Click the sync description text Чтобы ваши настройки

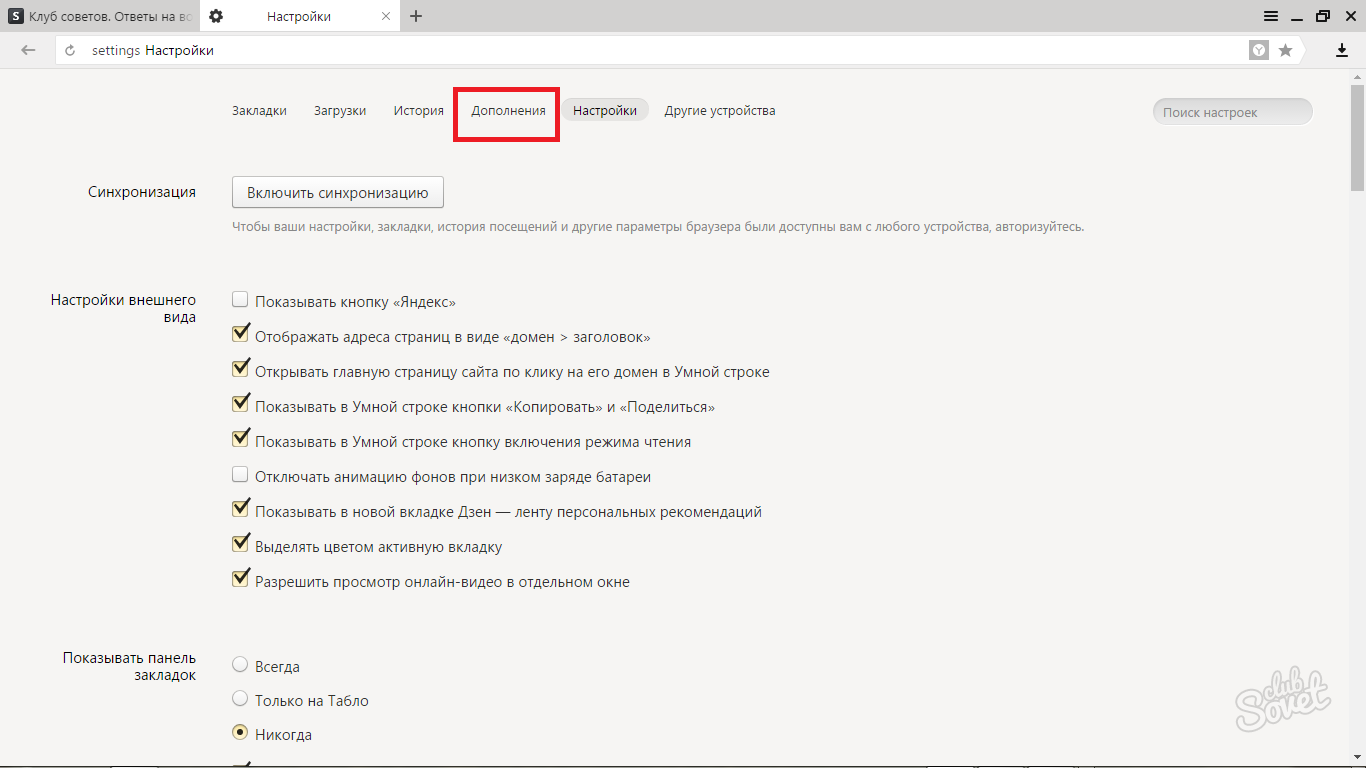pos(658,227)
